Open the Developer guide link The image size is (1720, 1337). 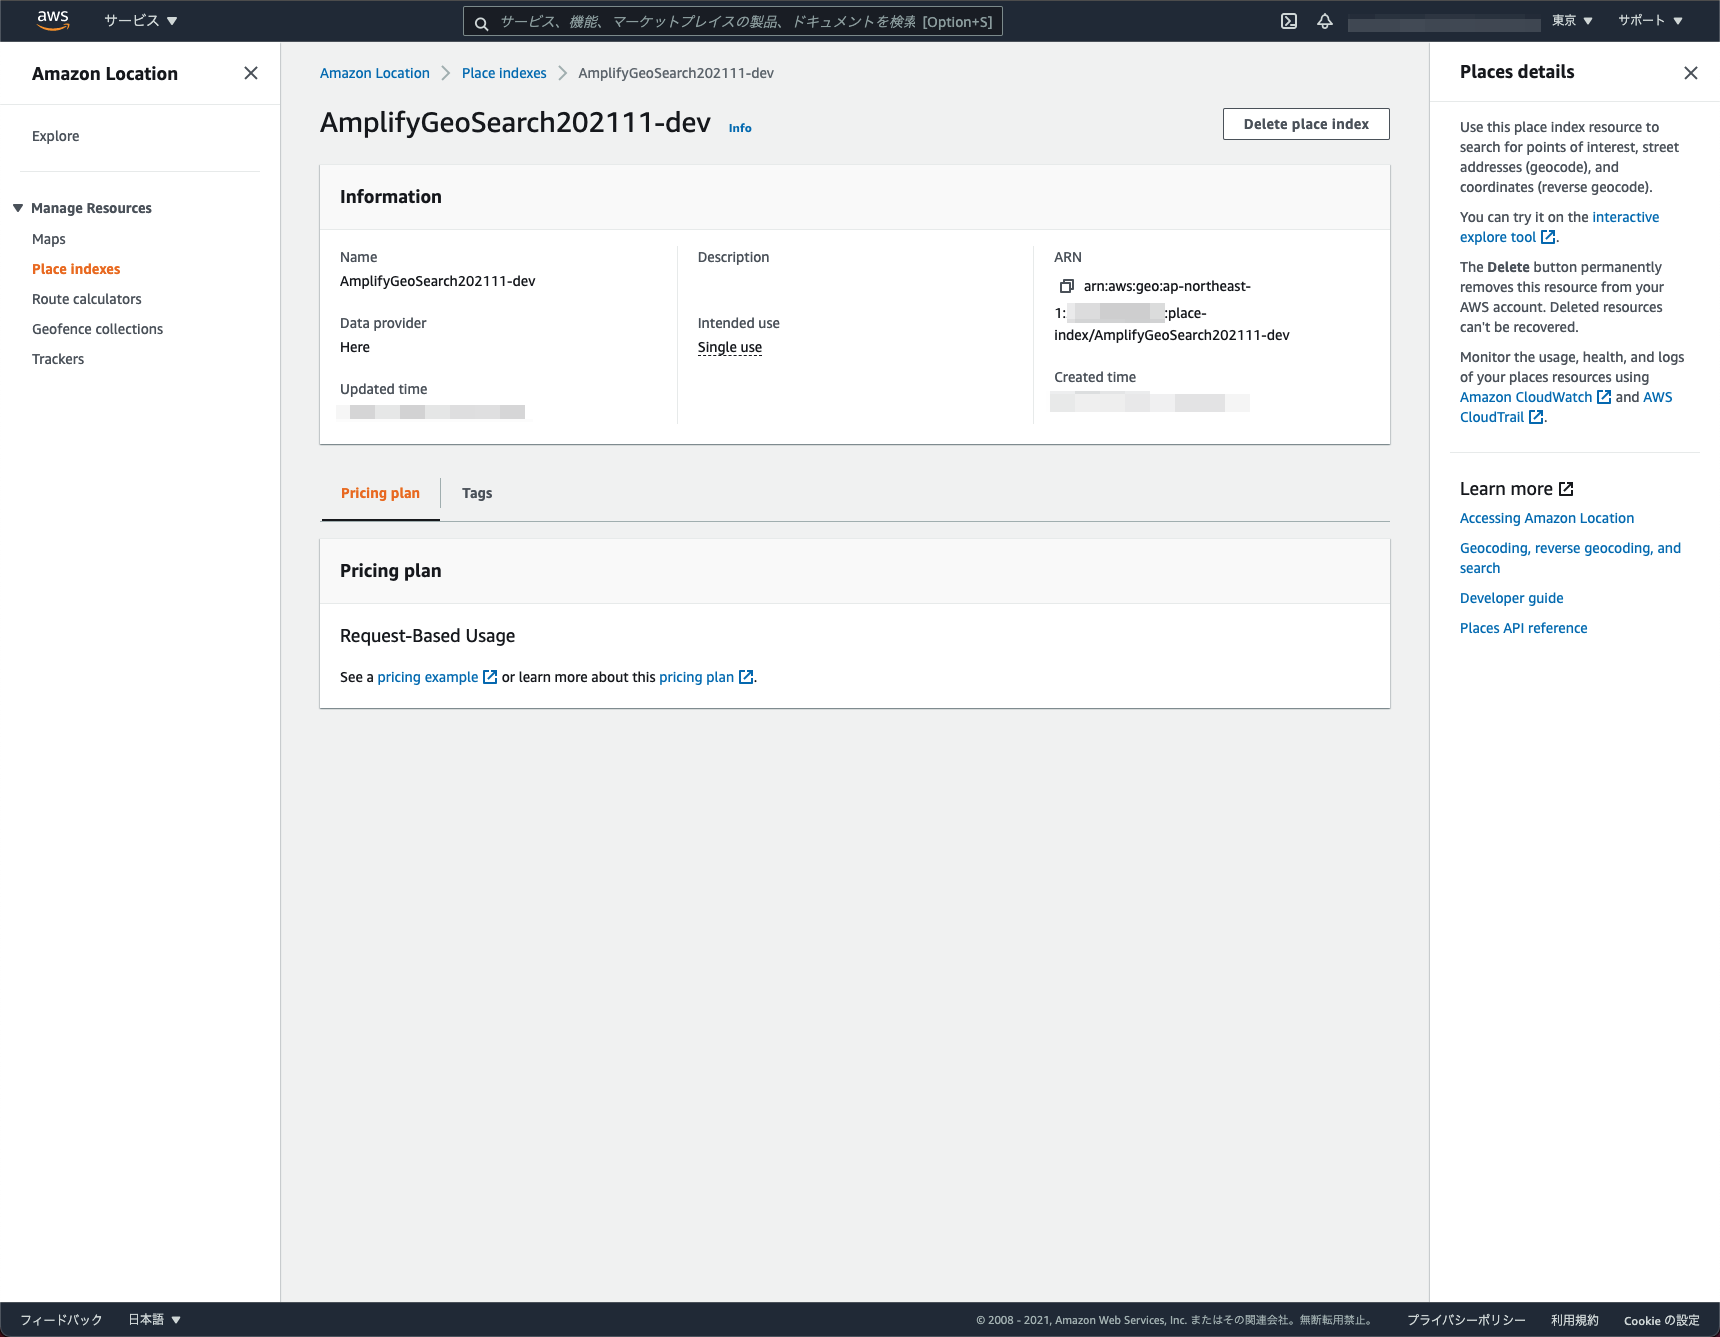pyautogui.click(x=1512, y=598)
